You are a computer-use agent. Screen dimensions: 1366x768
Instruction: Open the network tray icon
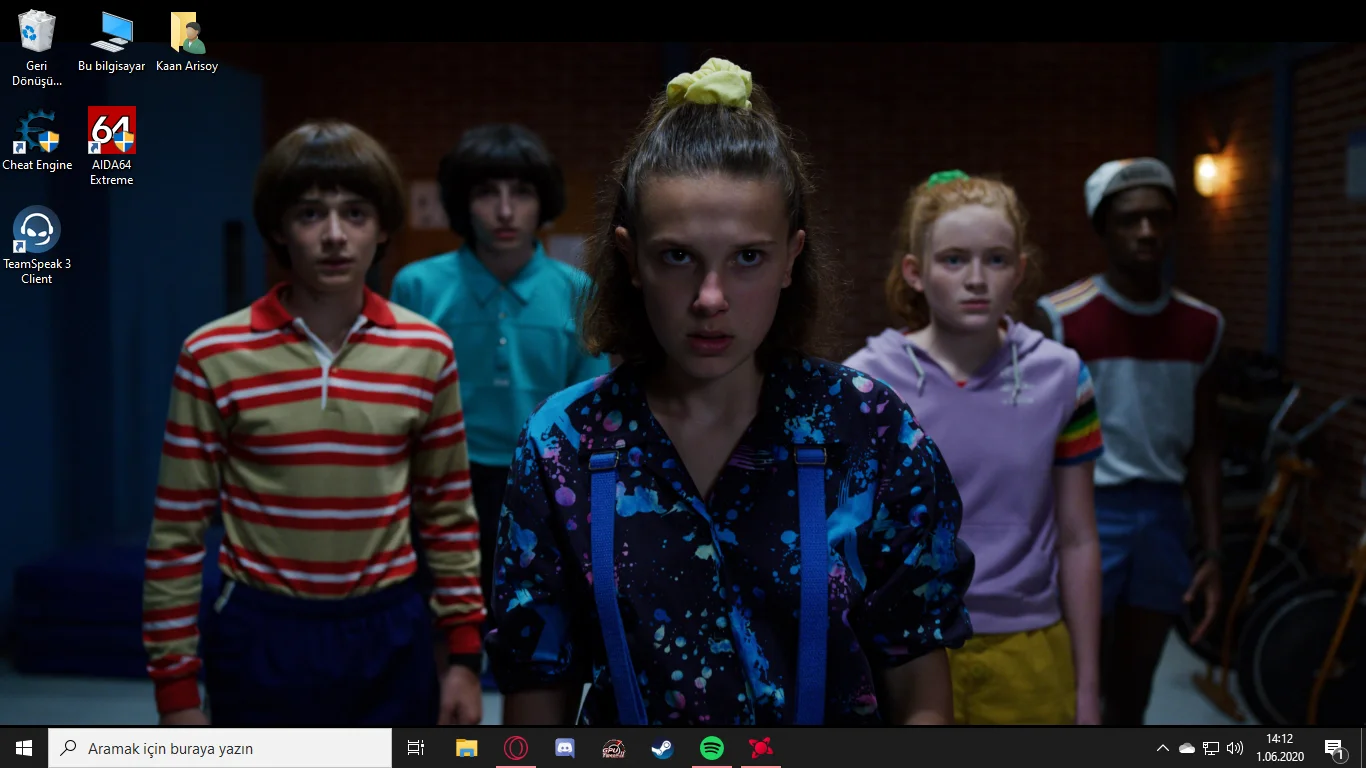[x=1211, y=748]
